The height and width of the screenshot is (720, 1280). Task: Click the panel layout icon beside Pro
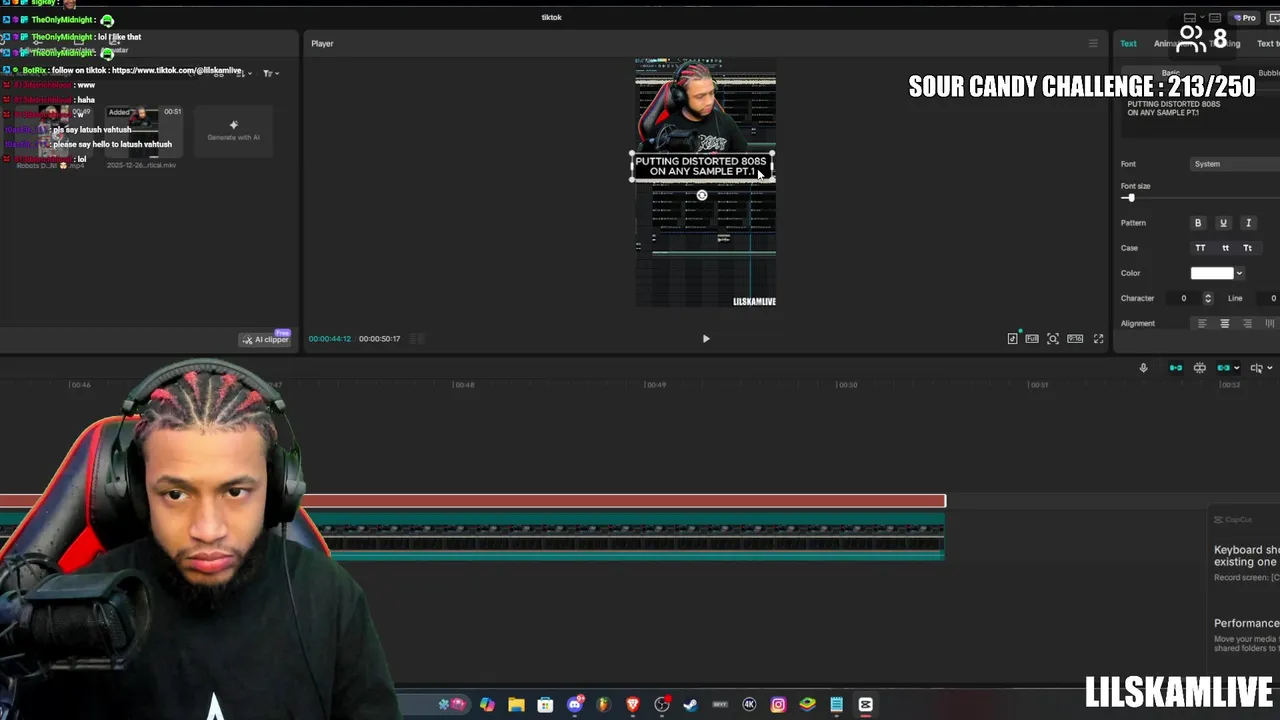[x=1215, y=18]
